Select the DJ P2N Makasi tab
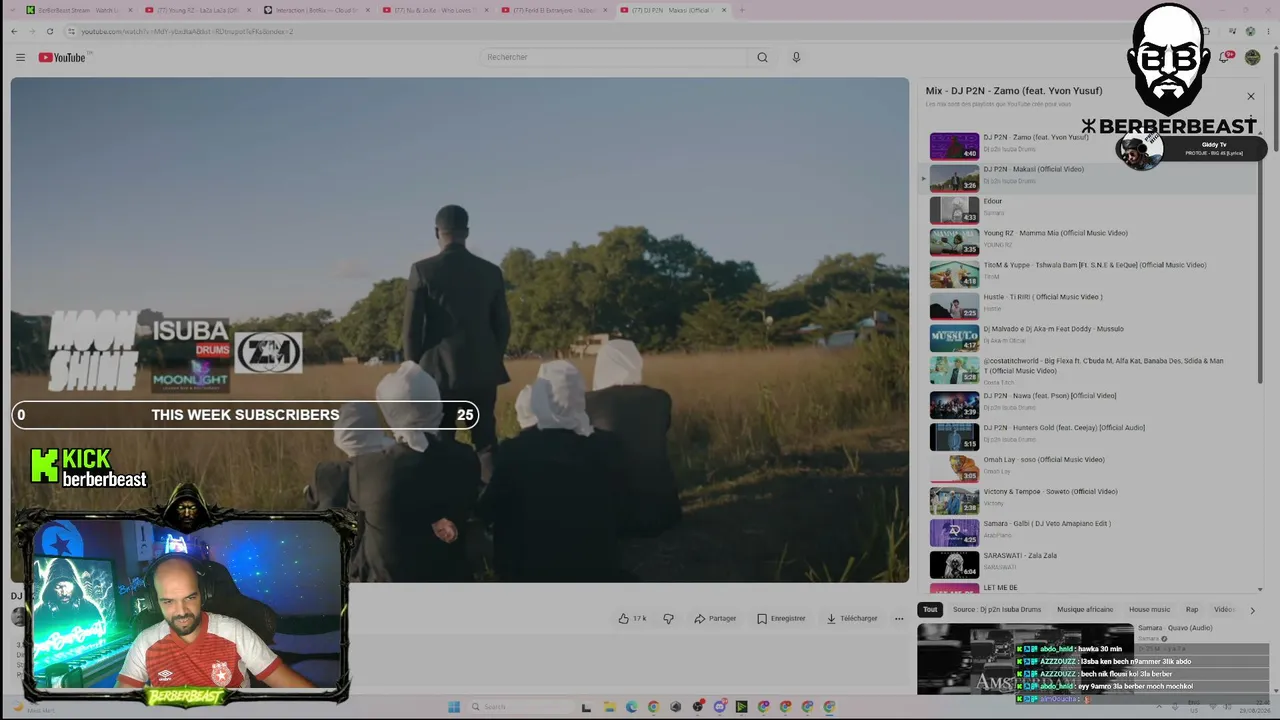This screenshot has width=1280, height=720. (672, 10)
